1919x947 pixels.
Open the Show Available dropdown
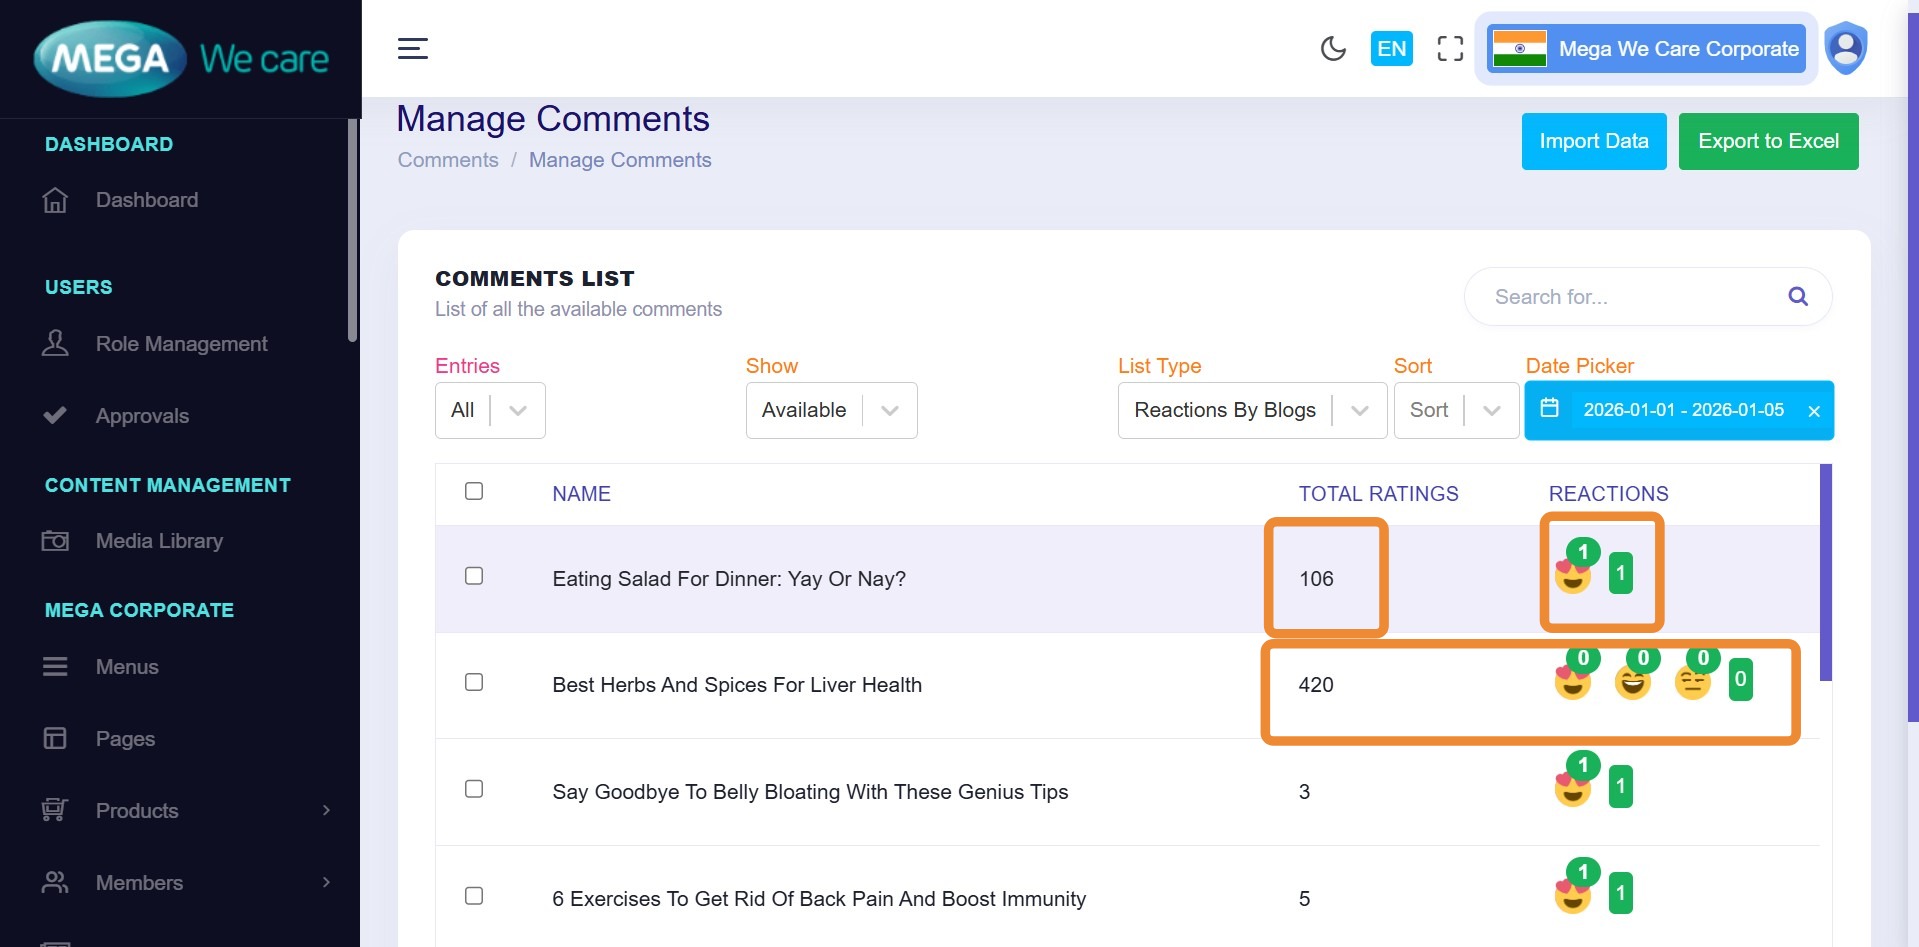click(830, 410)
